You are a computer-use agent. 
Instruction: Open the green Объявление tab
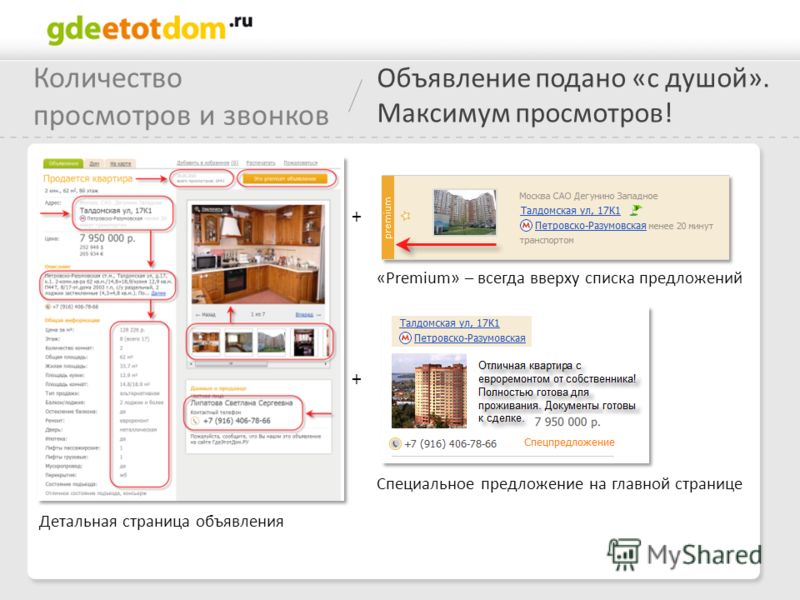(63, 163)
